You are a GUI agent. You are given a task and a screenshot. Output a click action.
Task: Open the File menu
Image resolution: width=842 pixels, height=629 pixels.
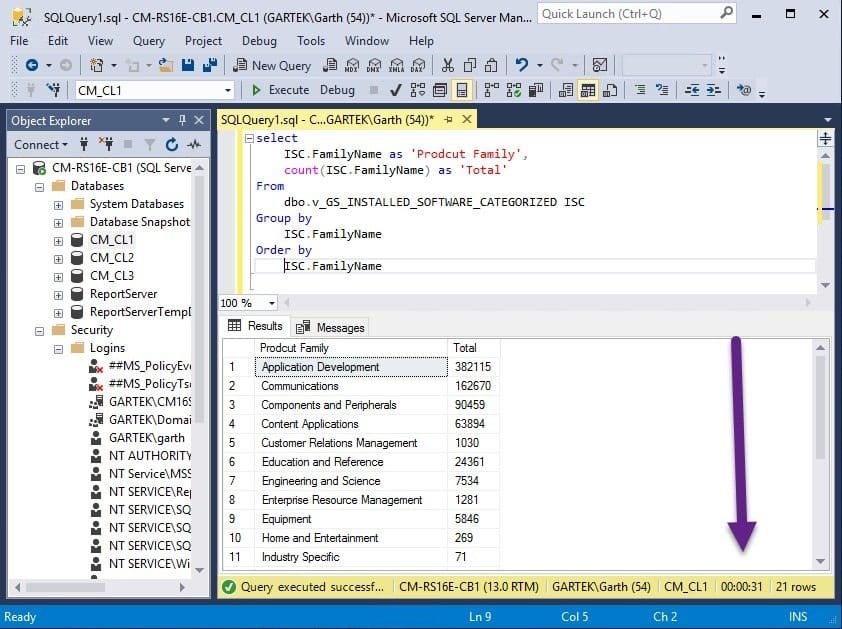(19, 41)
